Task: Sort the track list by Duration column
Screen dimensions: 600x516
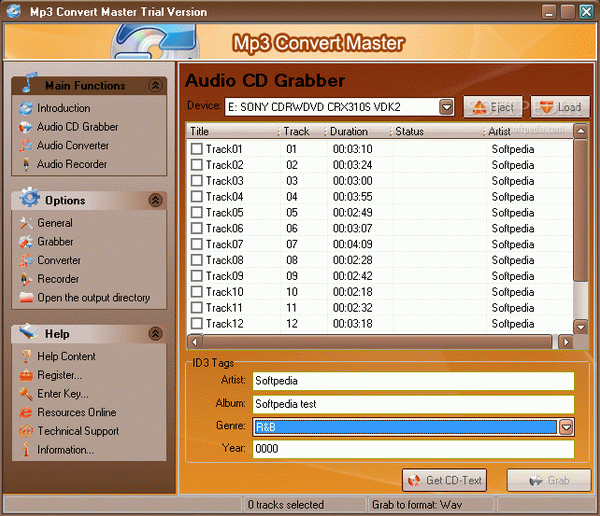Action: pos(358,132)
